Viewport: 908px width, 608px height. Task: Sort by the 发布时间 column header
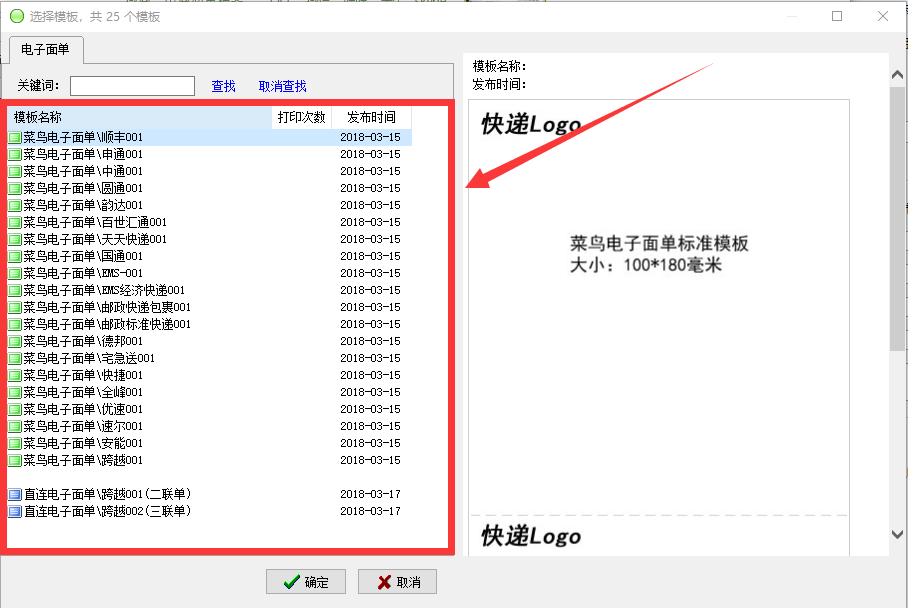(371, 117)
